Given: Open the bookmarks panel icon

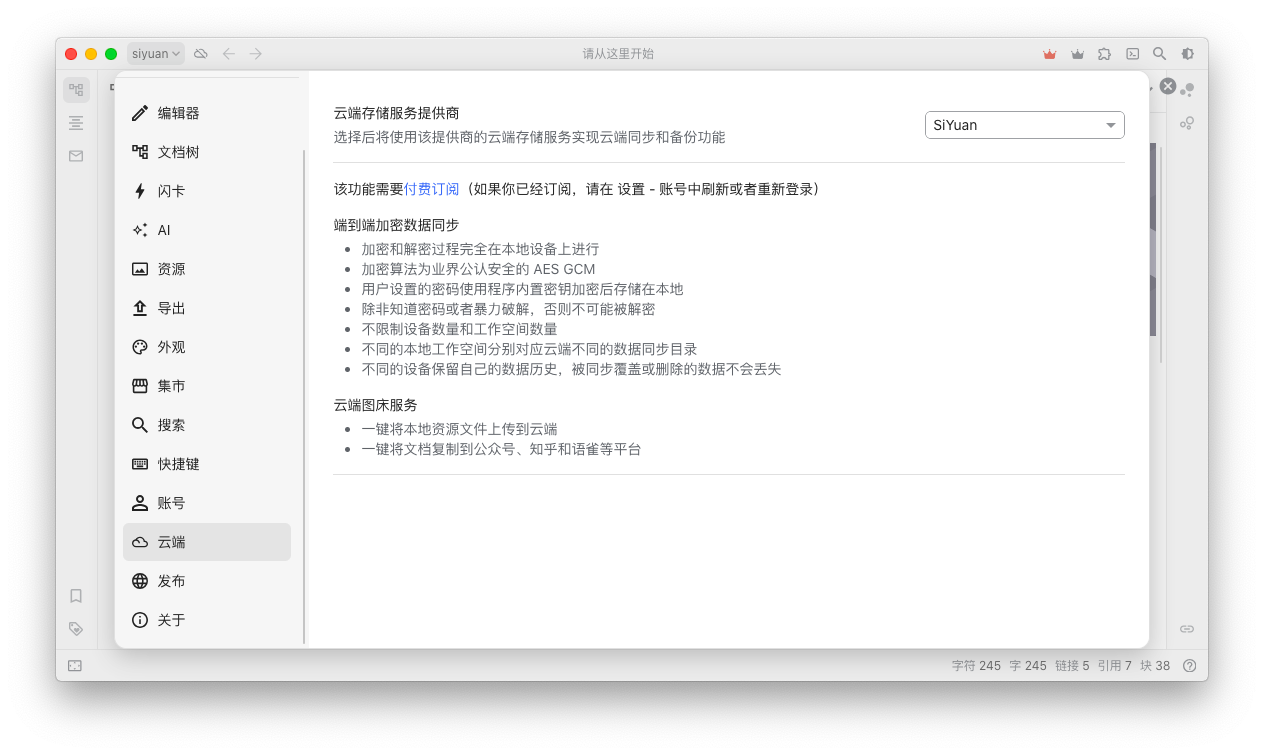Looking at the screenshot, I should (76, 595).
